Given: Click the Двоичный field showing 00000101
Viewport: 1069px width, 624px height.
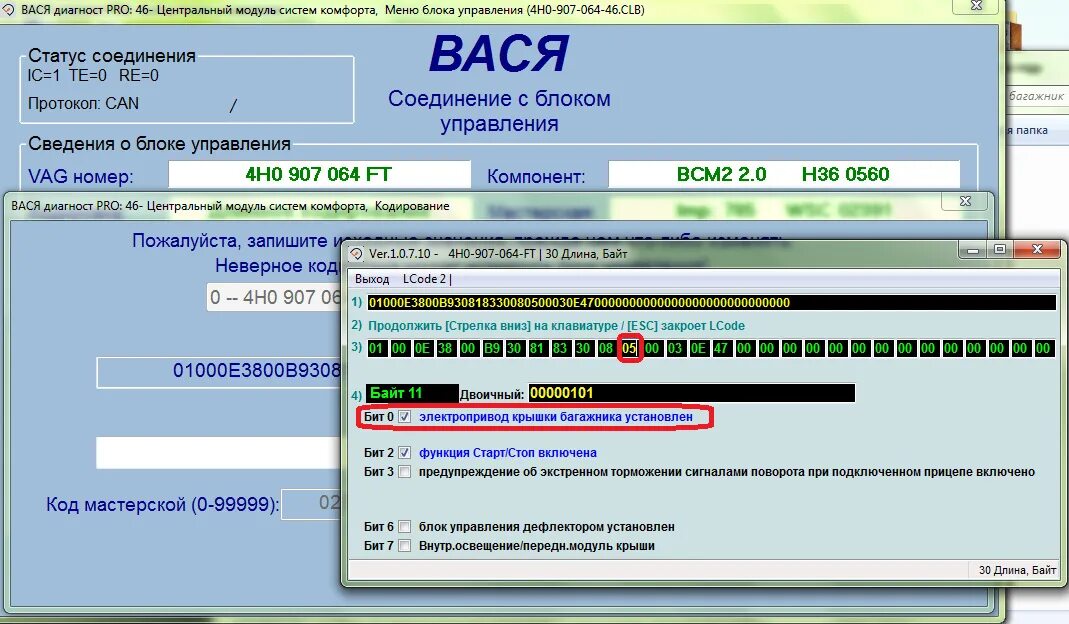Looking at the screenshot, I should tap(691, 393).
